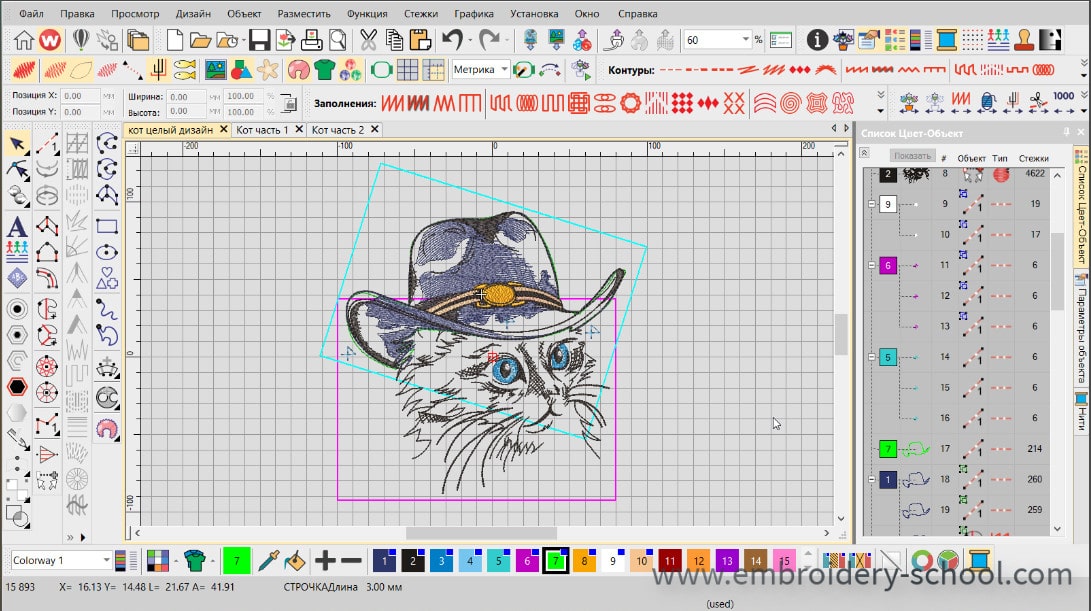Image resolution: width=1091 pixels, height=611 pixels.
Task: Open a design with the folder icon
Action: pos(200,40)
